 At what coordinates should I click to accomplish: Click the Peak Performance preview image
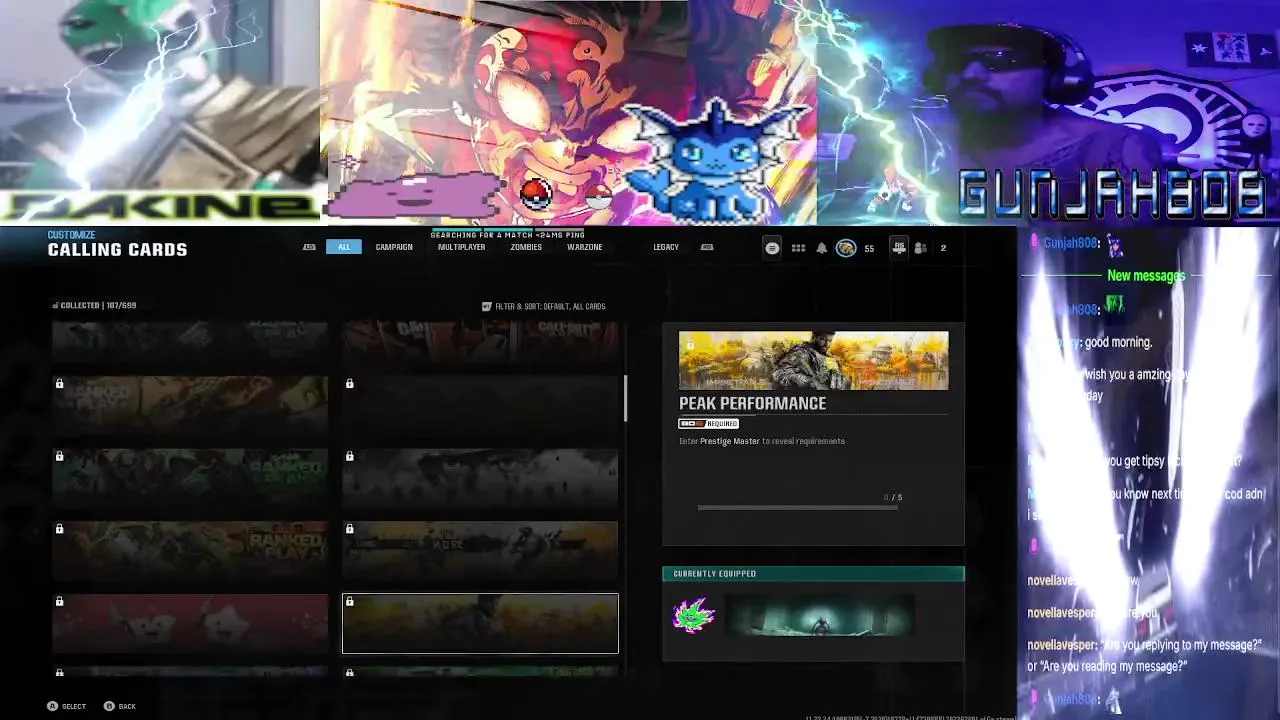tap(814, 361)
